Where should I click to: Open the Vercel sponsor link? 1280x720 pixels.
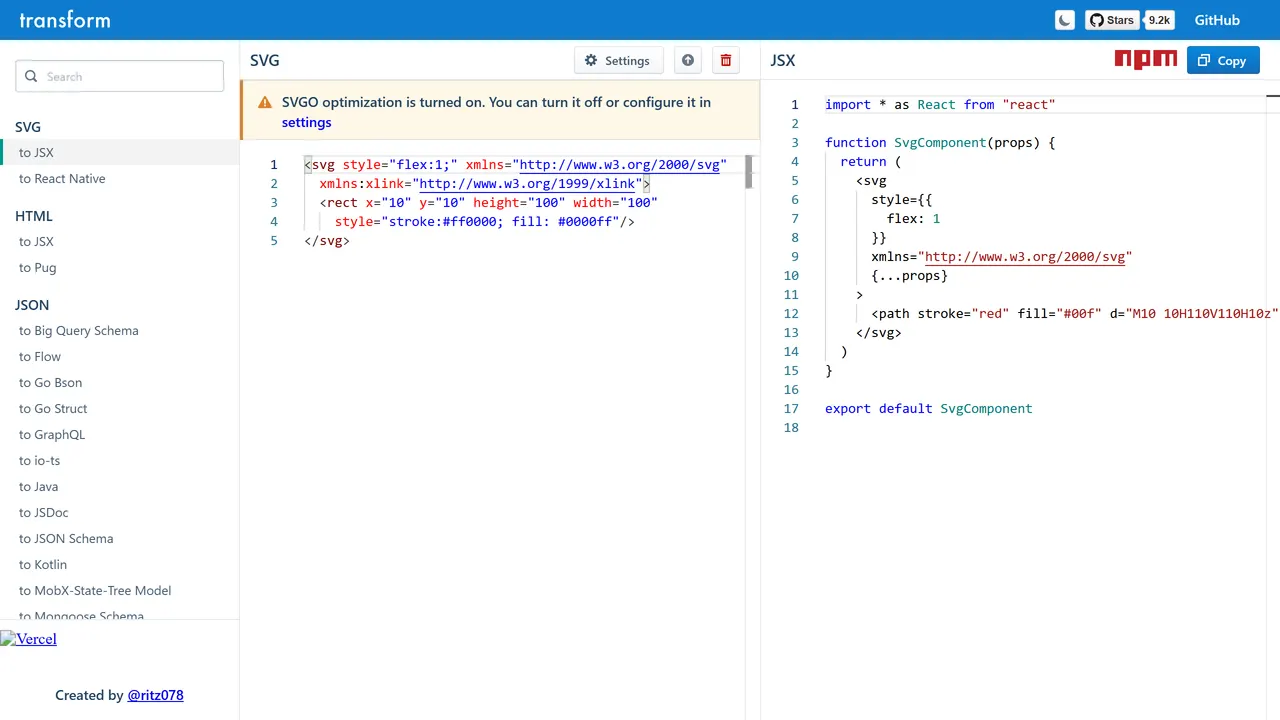(x=28, y=639)
